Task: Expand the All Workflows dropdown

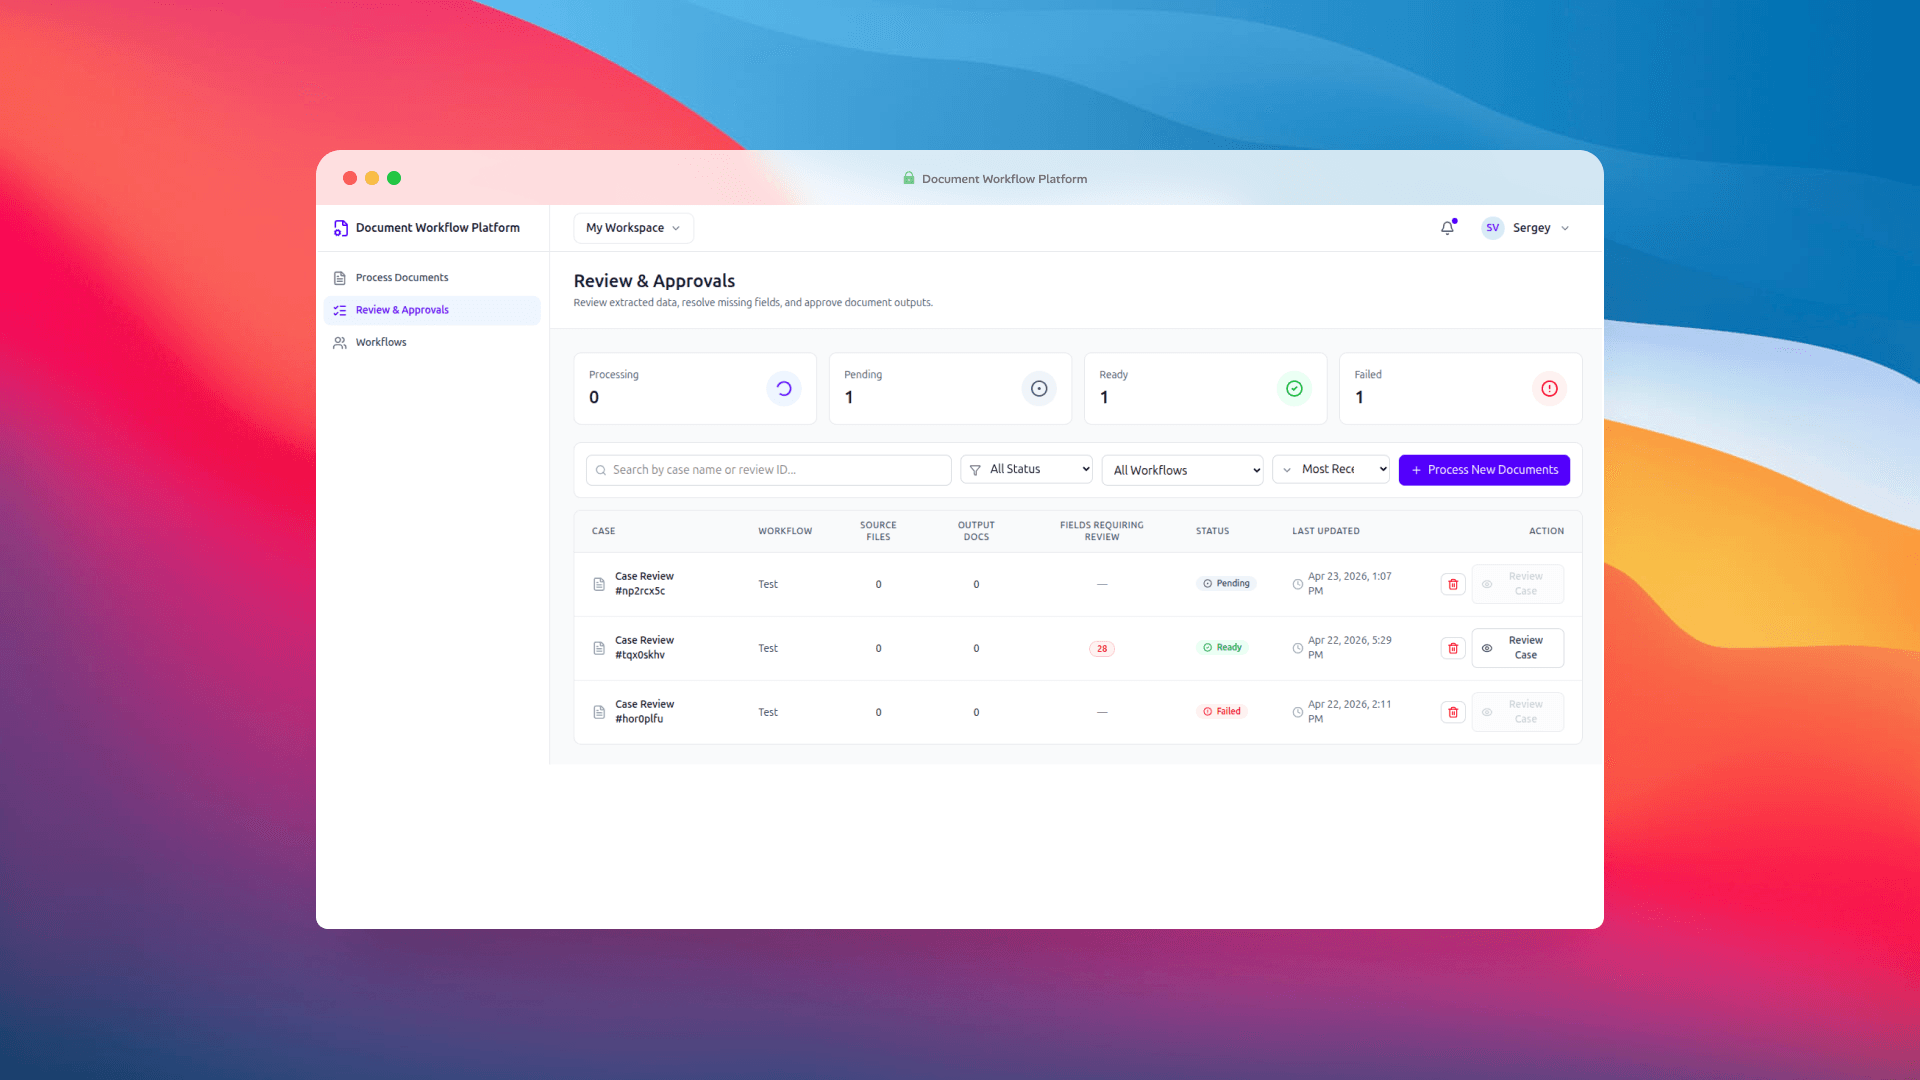Action: point(1182,469)
